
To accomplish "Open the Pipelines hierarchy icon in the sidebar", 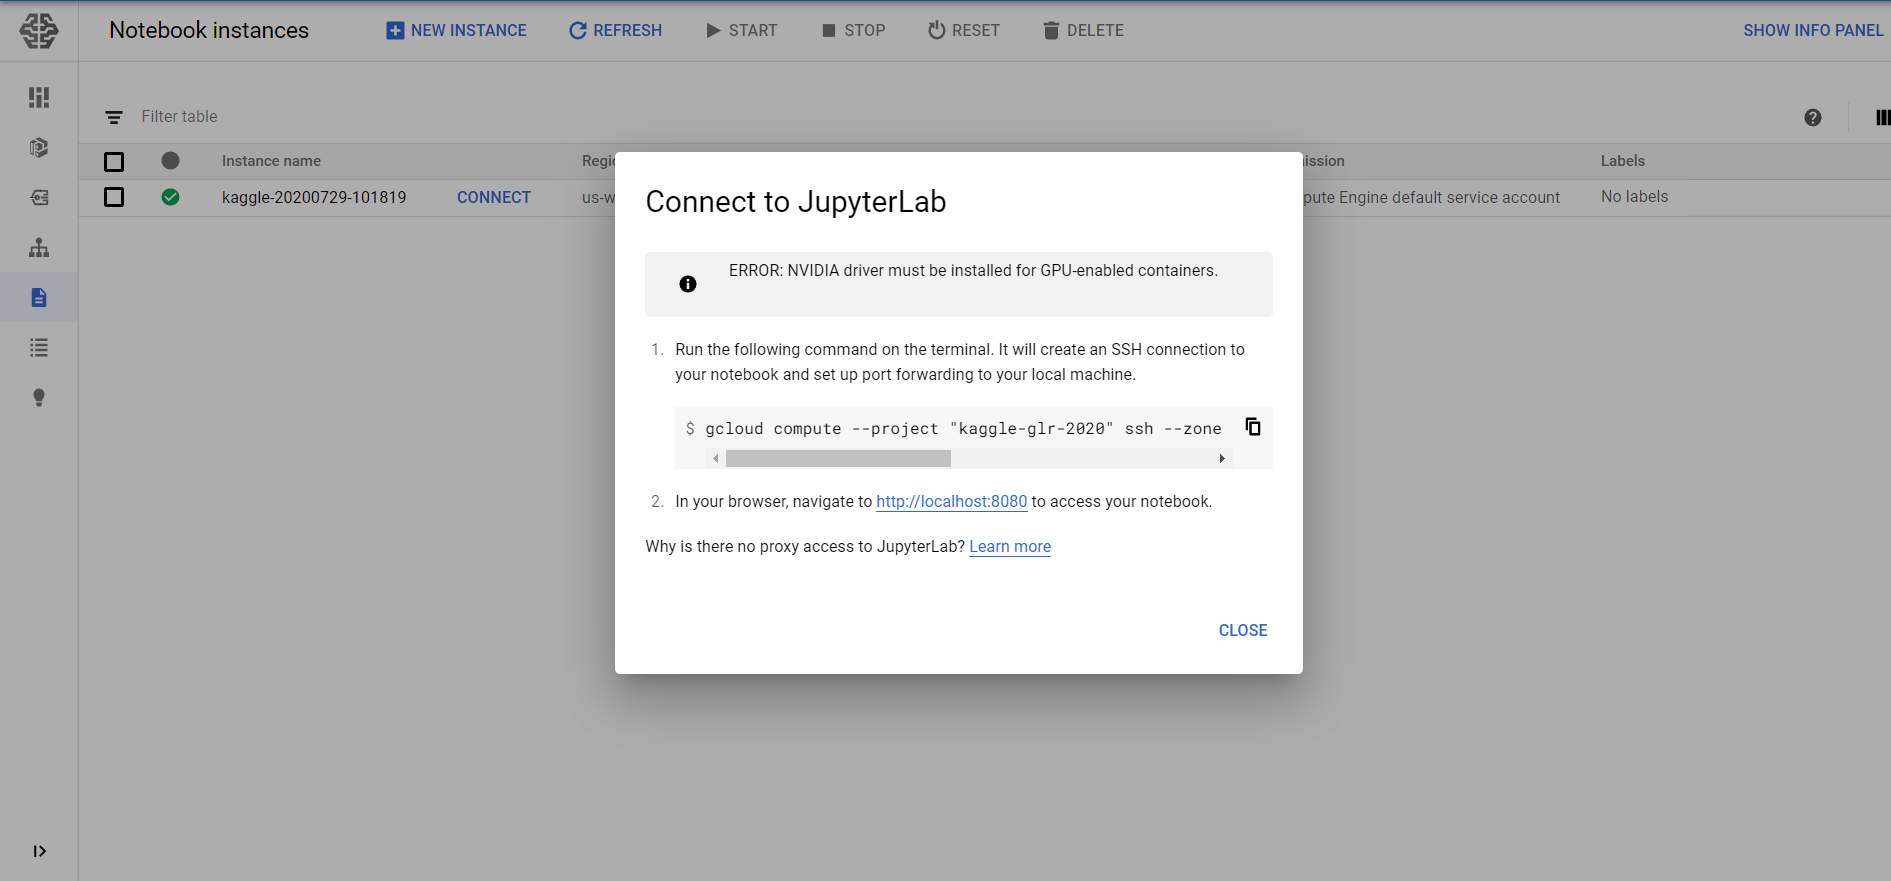I will pos(39,247).
